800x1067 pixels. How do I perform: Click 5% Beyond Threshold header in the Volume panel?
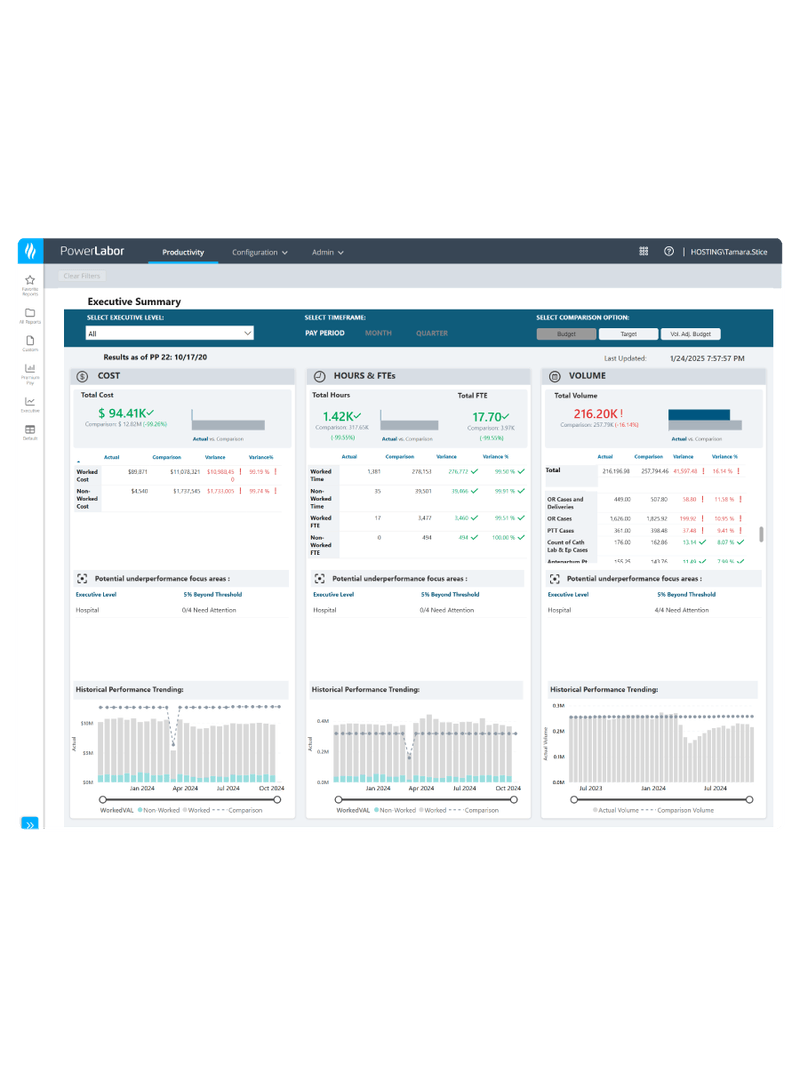(x=686, y=595)
